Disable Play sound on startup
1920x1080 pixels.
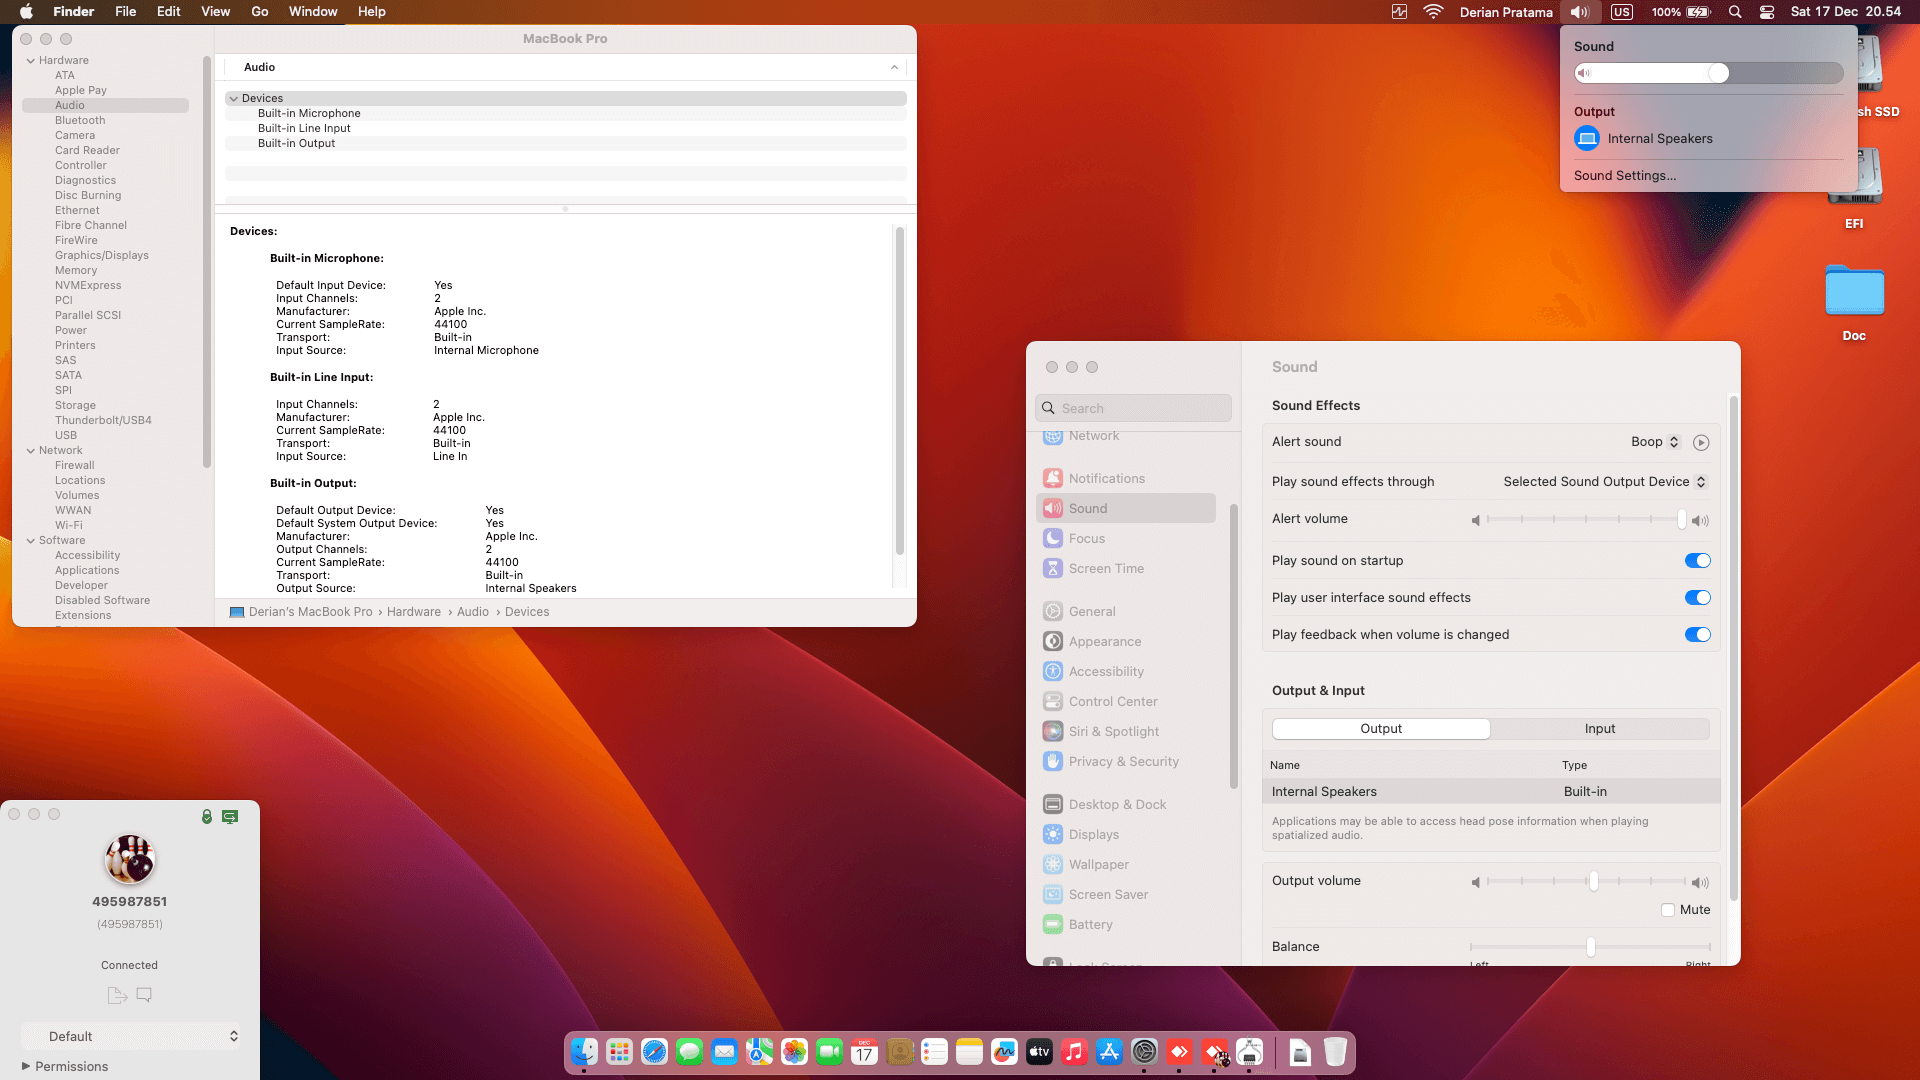pos(1697,560)
